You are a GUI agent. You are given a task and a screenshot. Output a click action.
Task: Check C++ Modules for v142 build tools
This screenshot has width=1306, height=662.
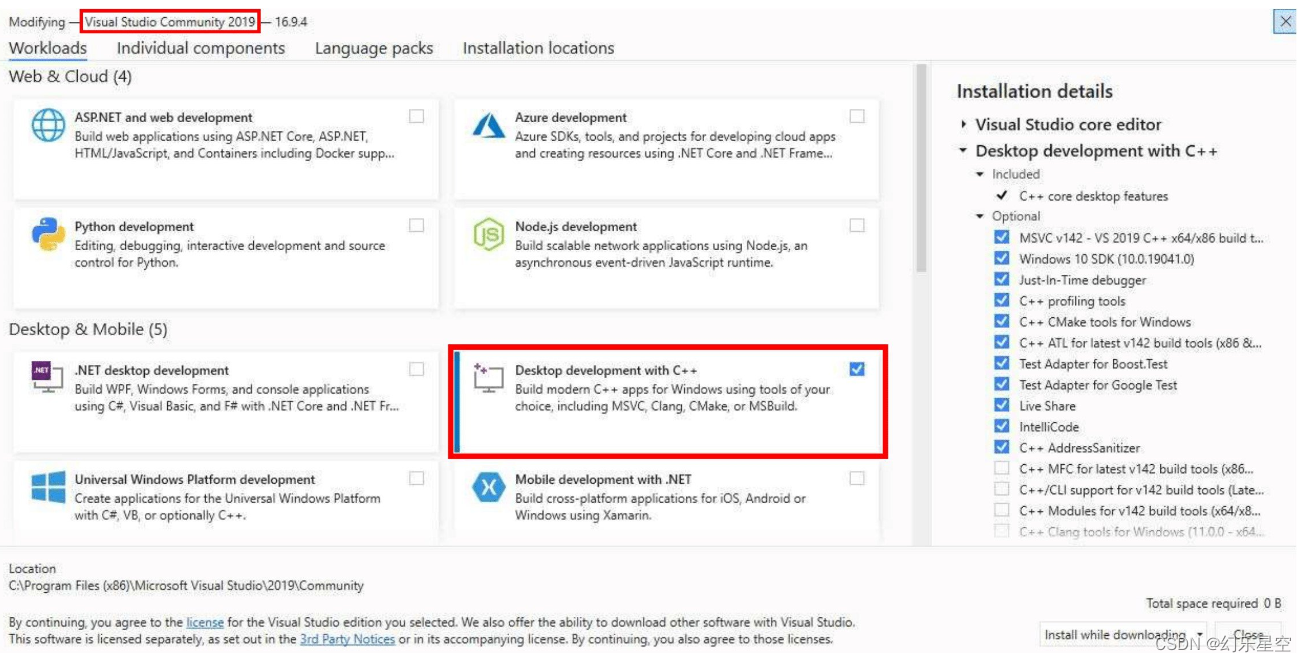point(1001,511)
